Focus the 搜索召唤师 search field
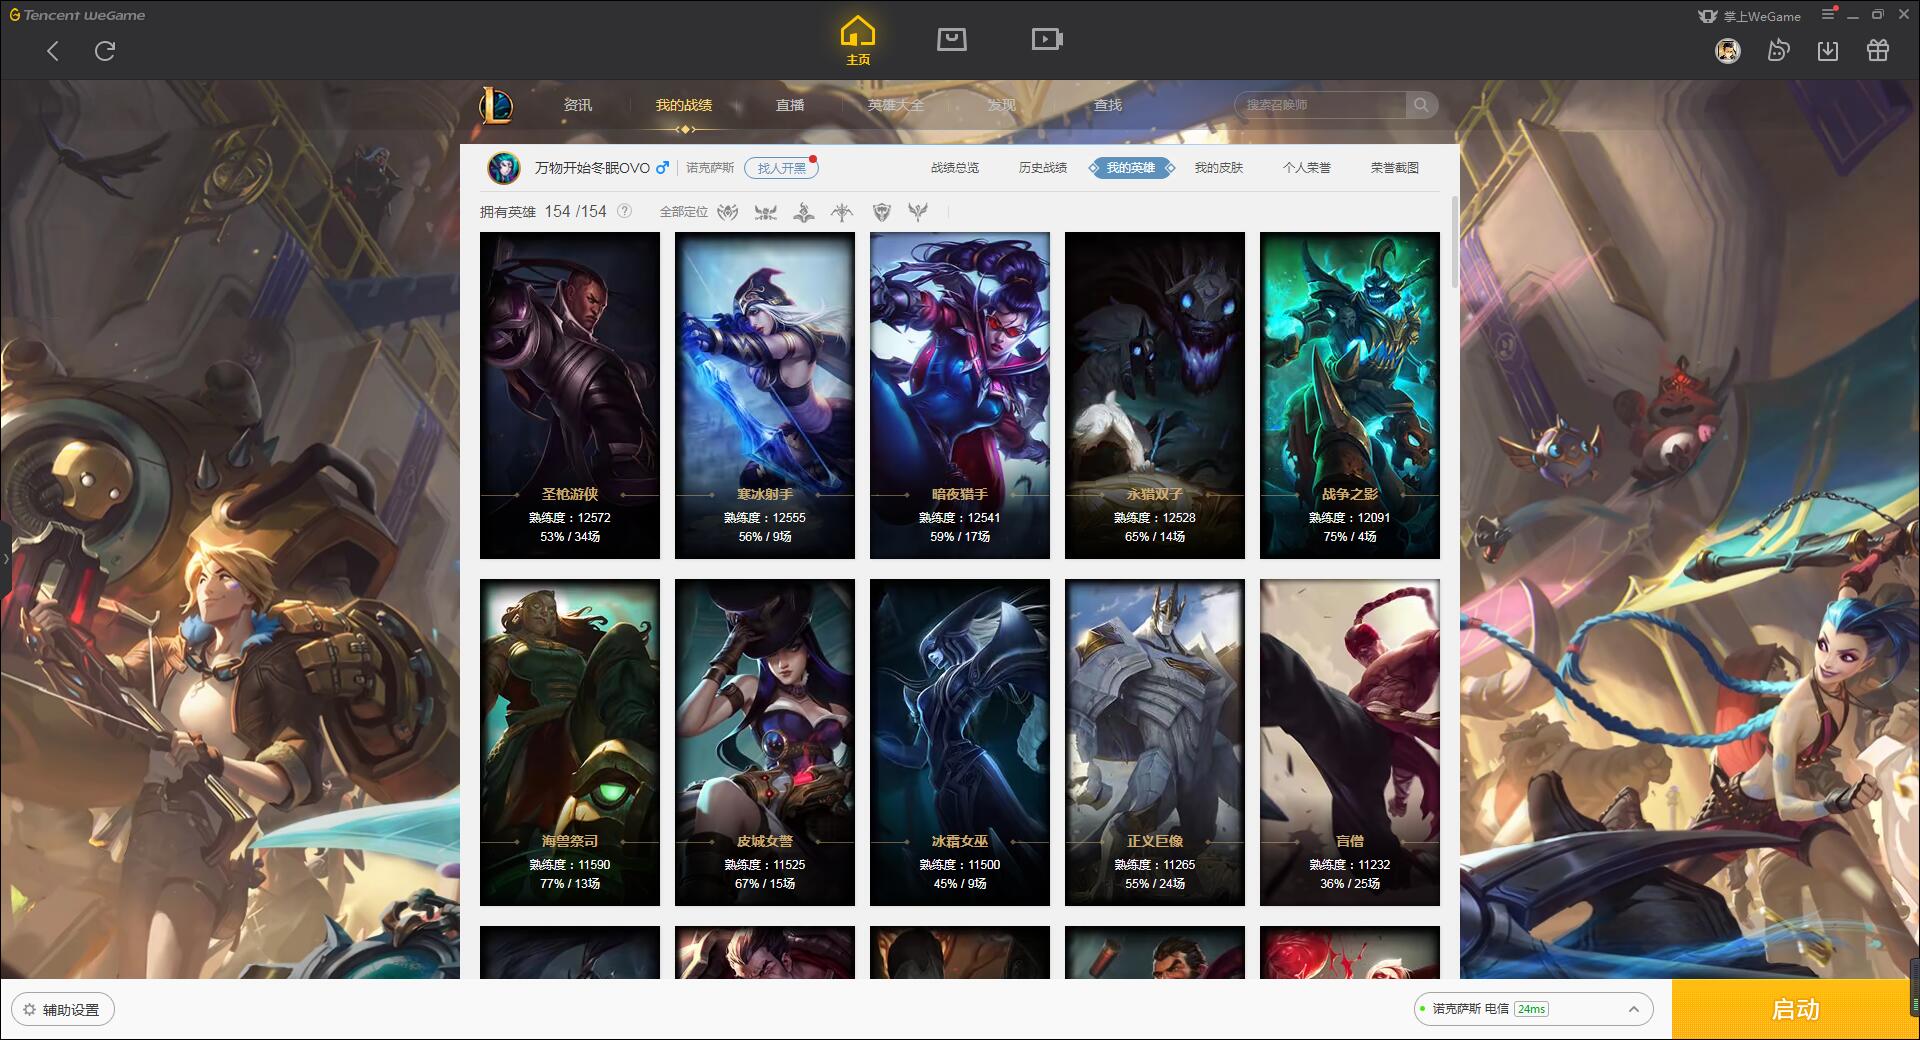The width and height of the screenshot is (1920, 1040). click(x=1320, y=105)
